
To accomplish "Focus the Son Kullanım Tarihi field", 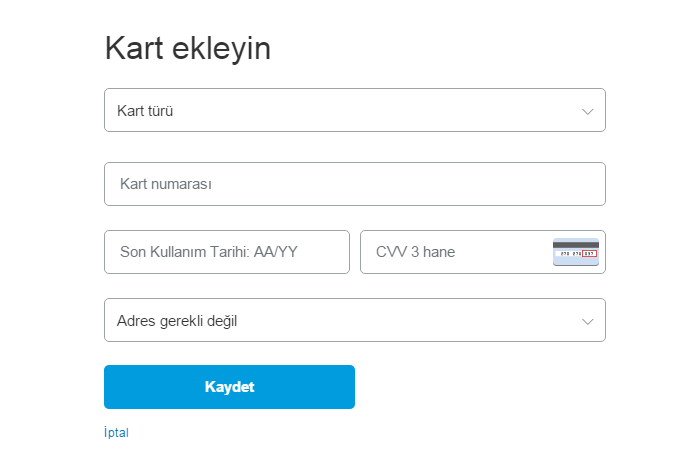I will (x=227, y=252).
